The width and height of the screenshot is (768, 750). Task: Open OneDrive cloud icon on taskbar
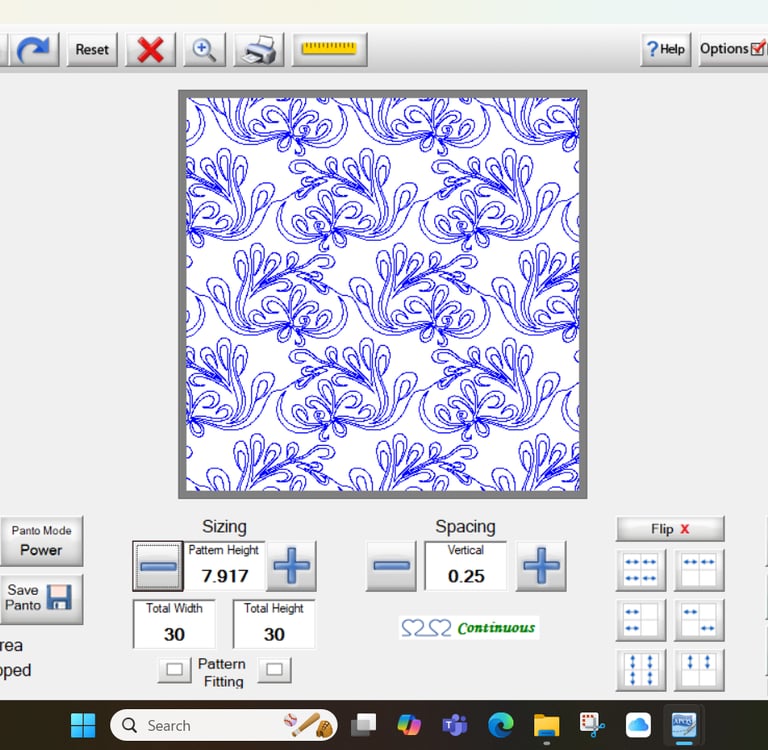(x=638, y=725)
